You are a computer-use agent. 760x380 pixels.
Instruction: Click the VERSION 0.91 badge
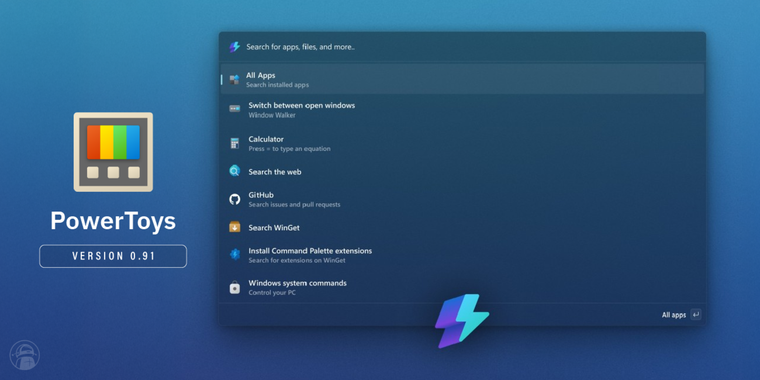click(113, 256)
